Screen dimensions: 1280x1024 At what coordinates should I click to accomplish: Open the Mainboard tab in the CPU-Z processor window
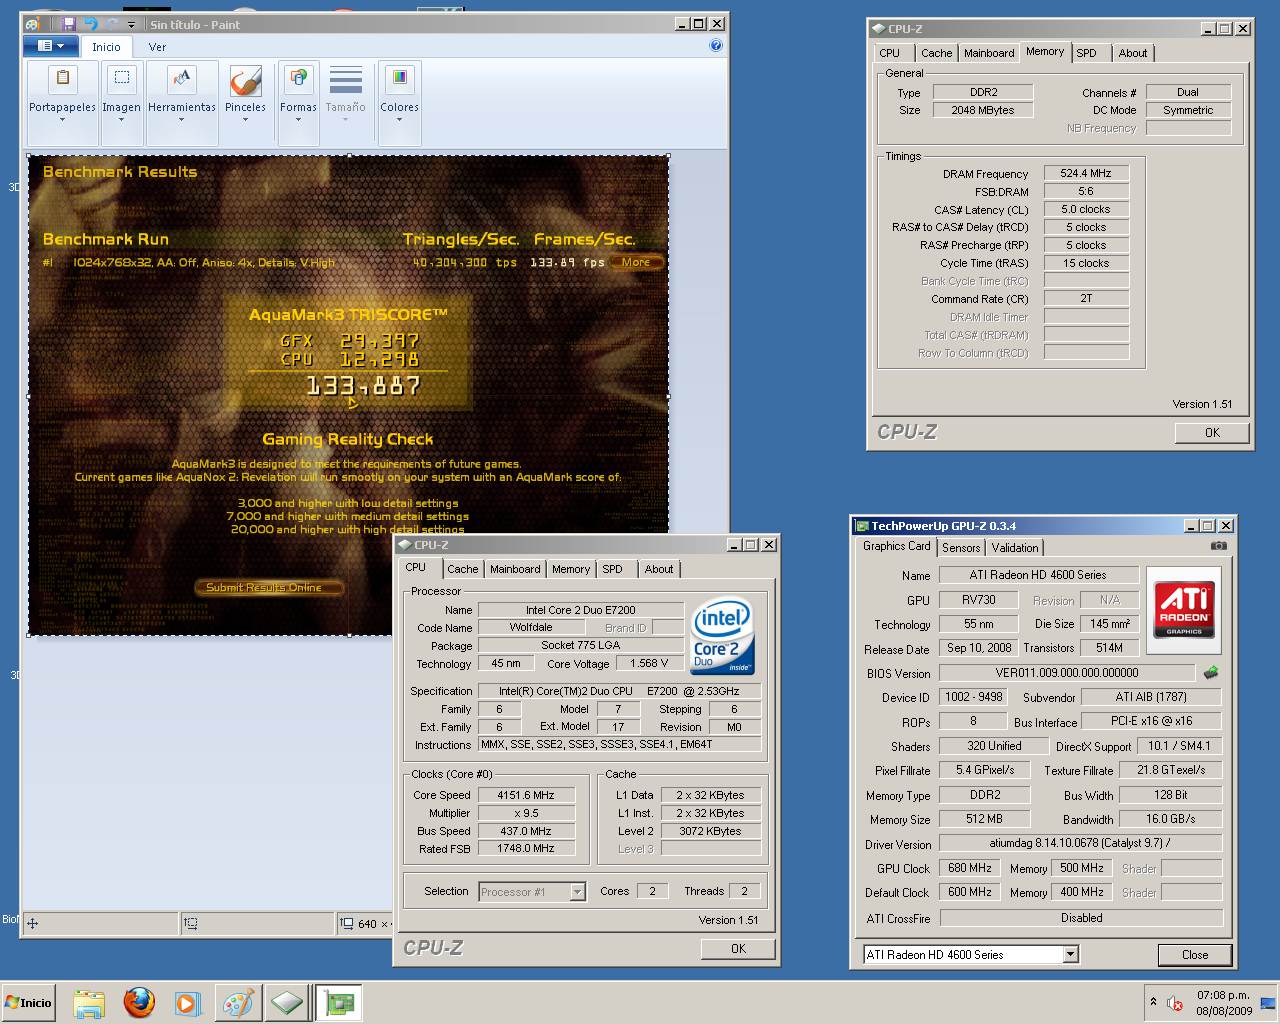pos(515,569)
